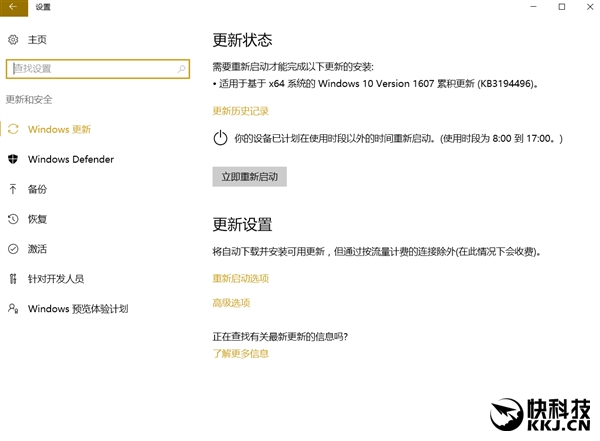This screenshot has width=600, height=441.
Task: Click the 更新状态 heading
Action: click(242, 40)
